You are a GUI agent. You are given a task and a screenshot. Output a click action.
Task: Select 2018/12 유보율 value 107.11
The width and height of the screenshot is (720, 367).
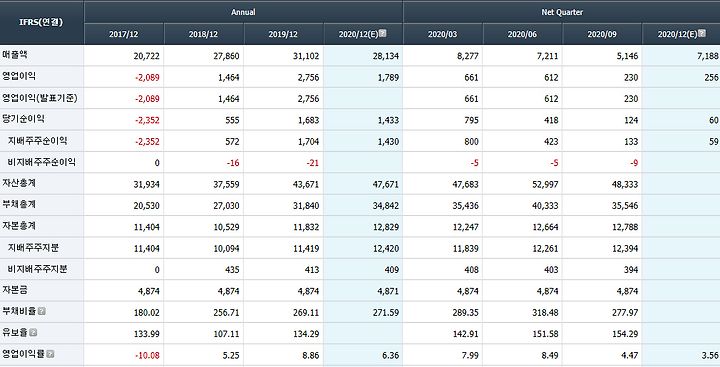point(226,334)
